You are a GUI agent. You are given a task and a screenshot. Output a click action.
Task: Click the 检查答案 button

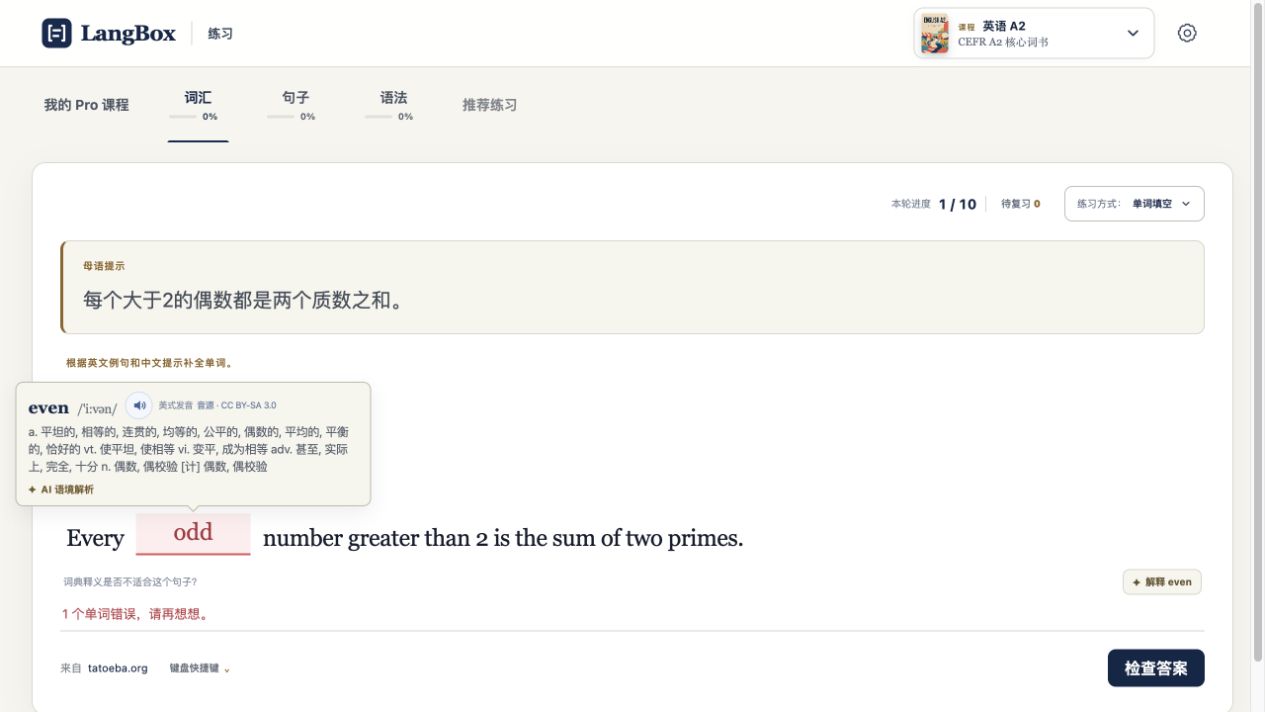pyautogui.click(x=1156, y=668)
